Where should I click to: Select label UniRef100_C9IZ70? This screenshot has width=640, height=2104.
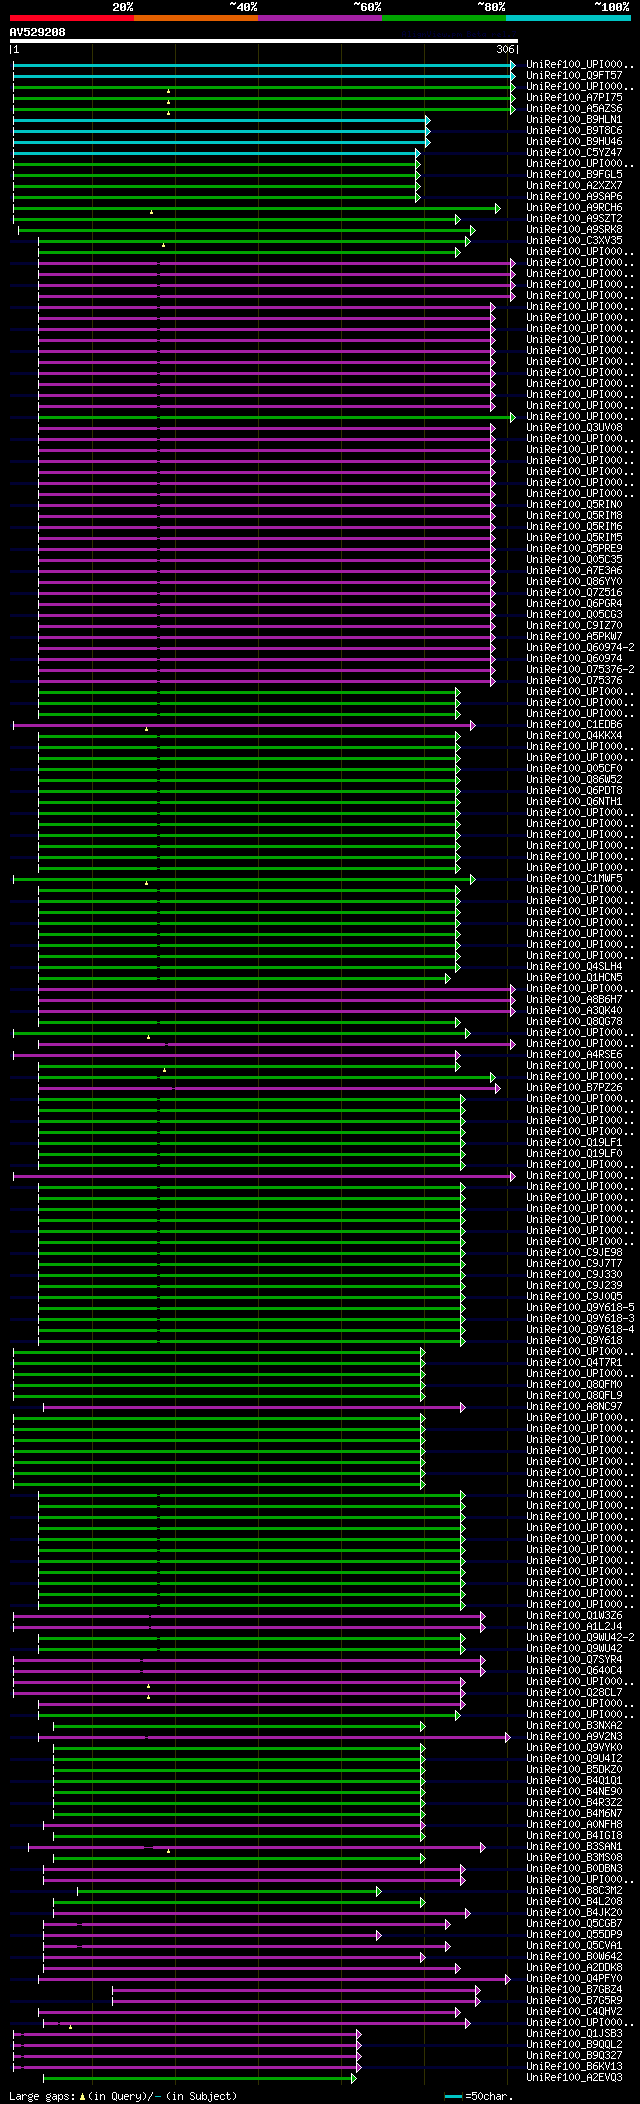574,625
